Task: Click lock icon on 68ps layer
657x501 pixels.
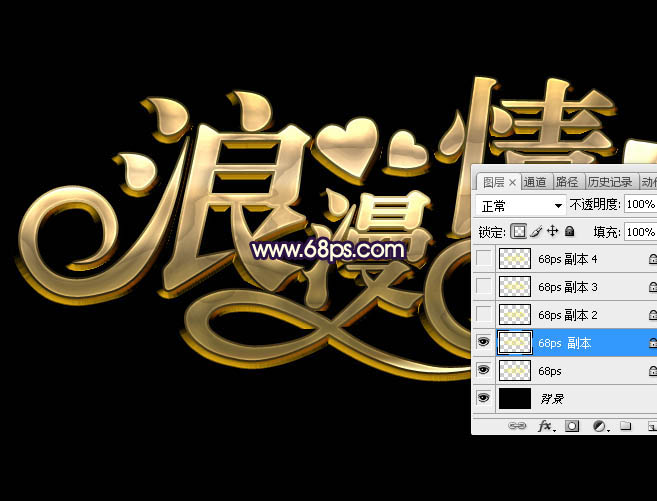Action: [652, 371]
